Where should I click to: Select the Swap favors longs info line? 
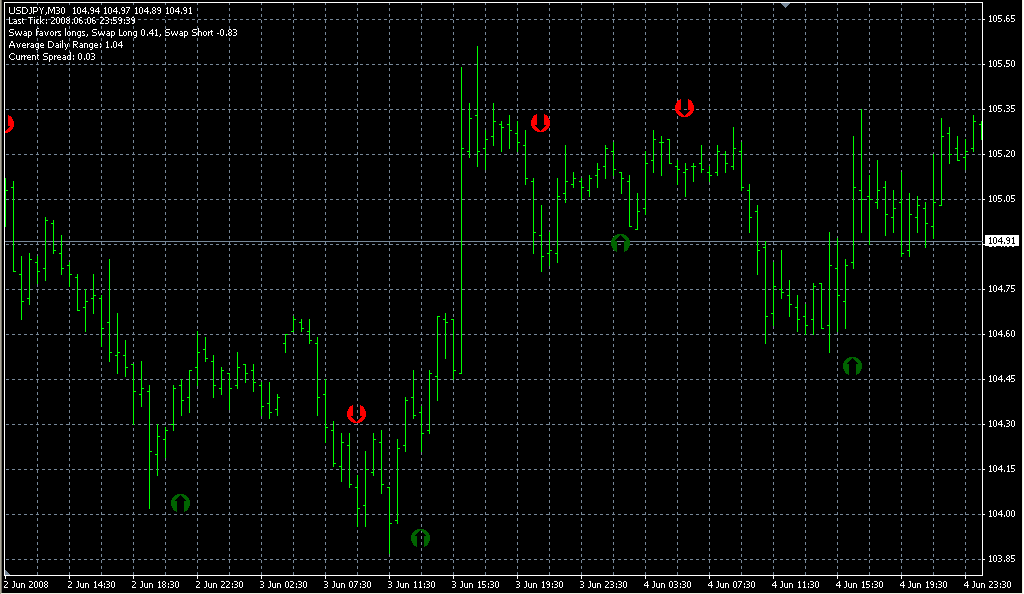123,33
